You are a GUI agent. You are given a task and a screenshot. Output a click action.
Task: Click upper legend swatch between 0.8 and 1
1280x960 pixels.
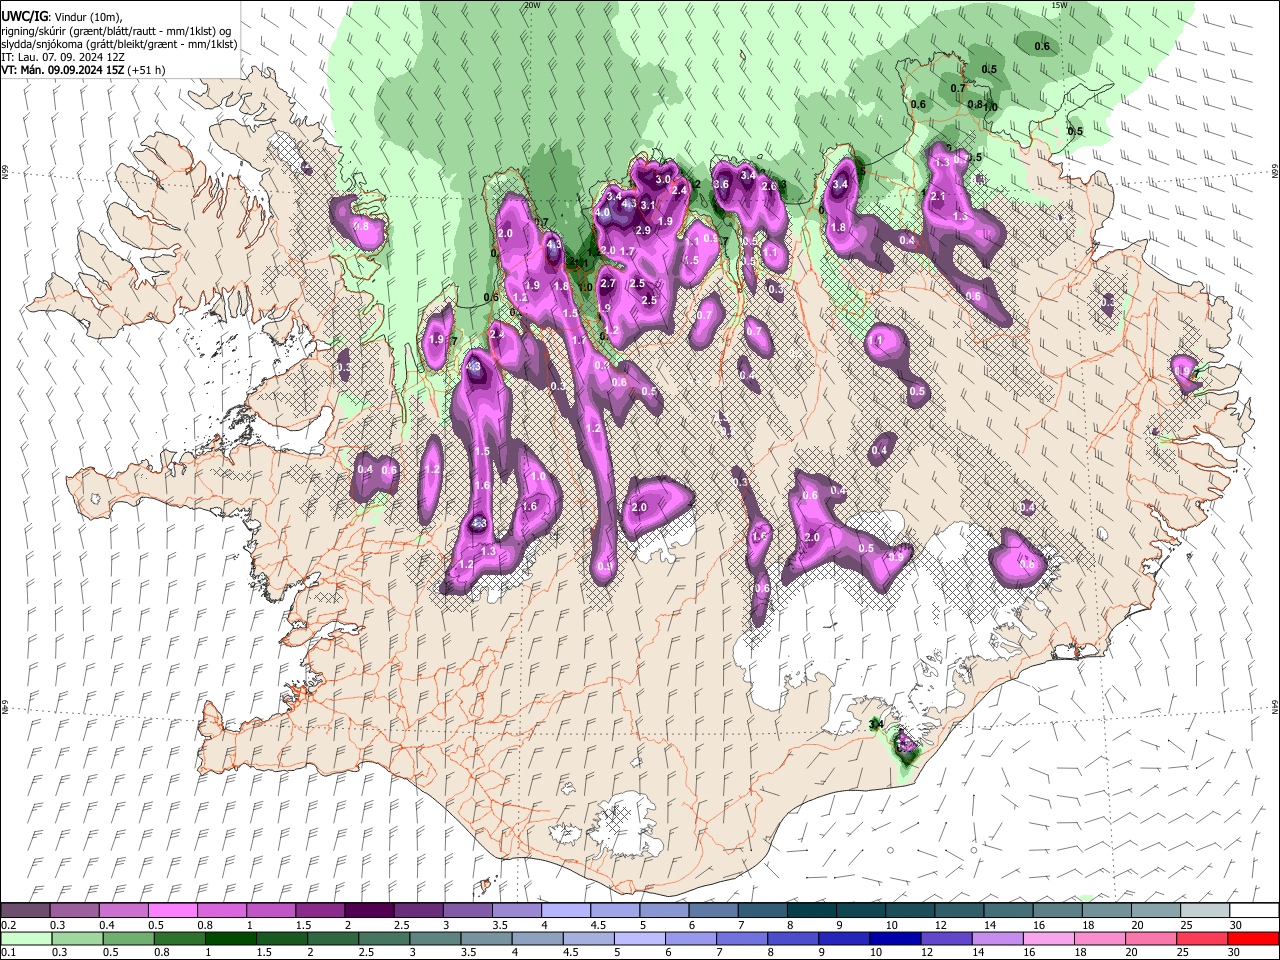click(221, 910)
